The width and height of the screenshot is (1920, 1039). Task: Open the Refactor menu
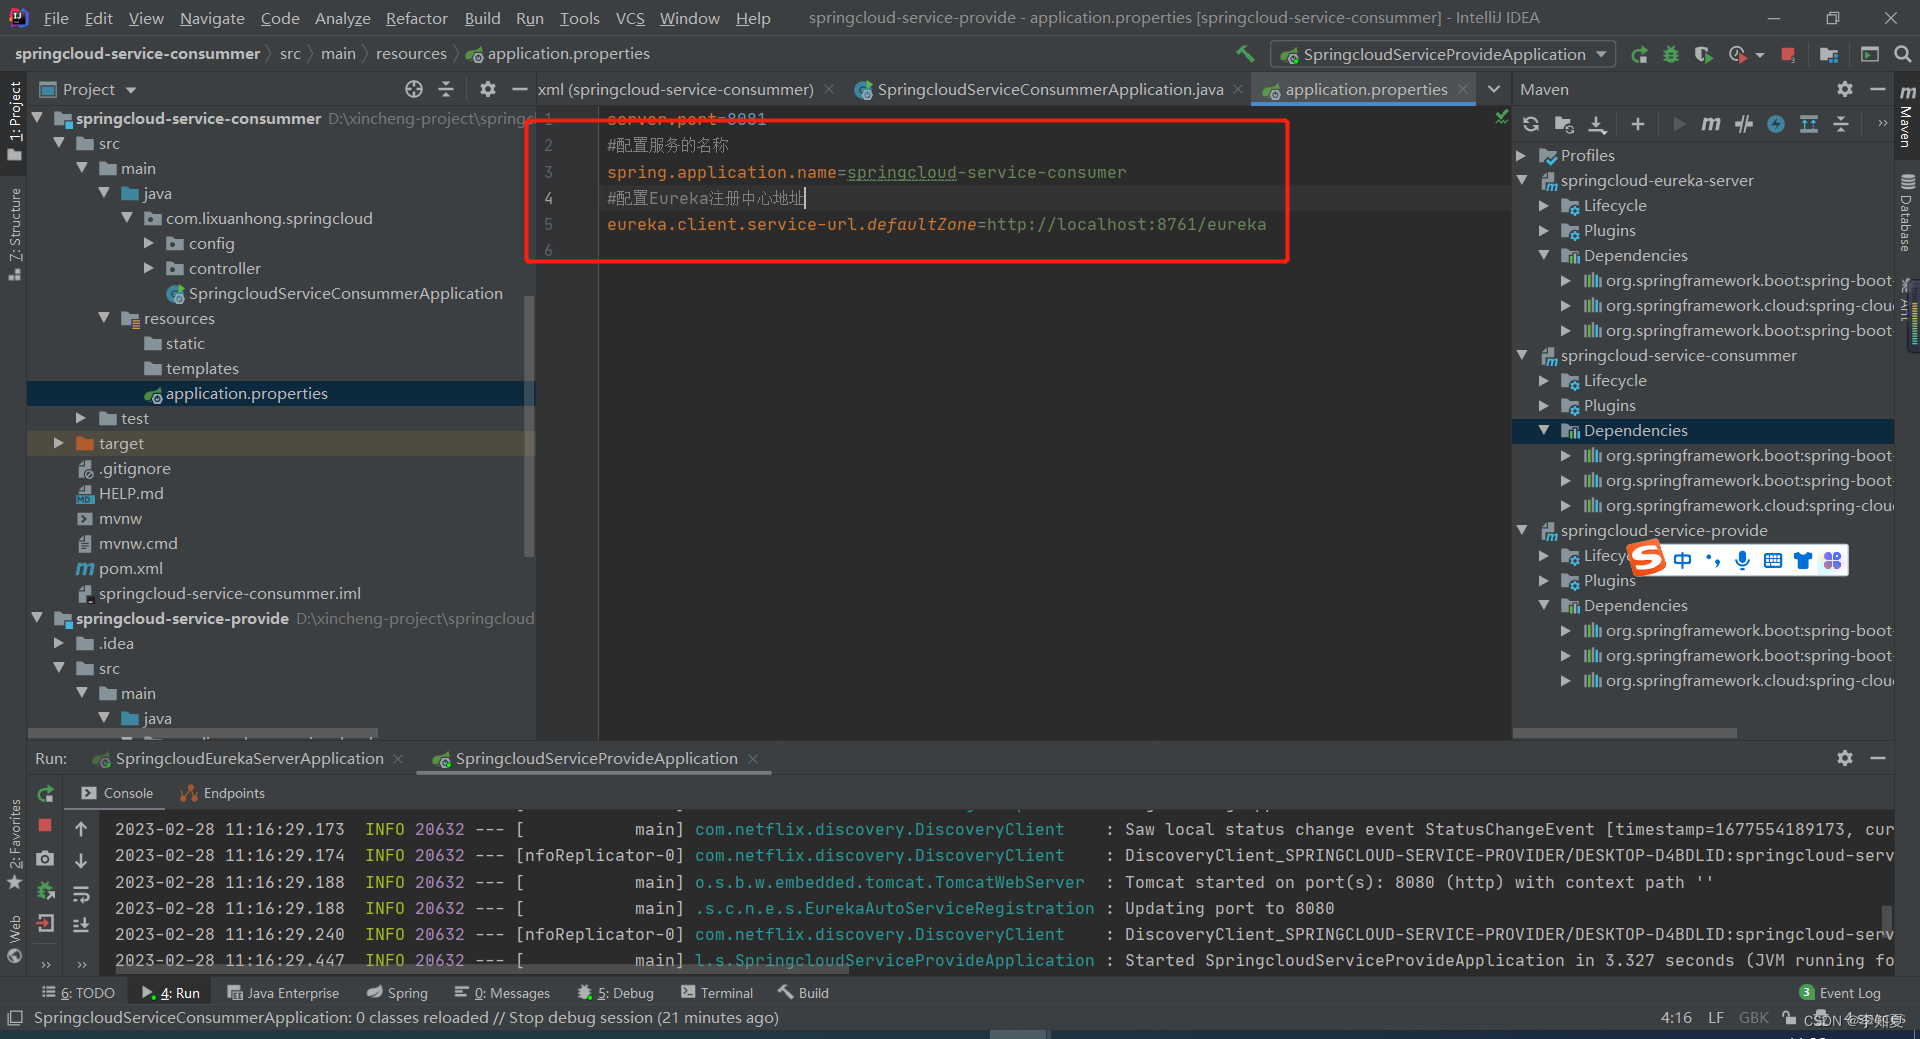point(416,18)
